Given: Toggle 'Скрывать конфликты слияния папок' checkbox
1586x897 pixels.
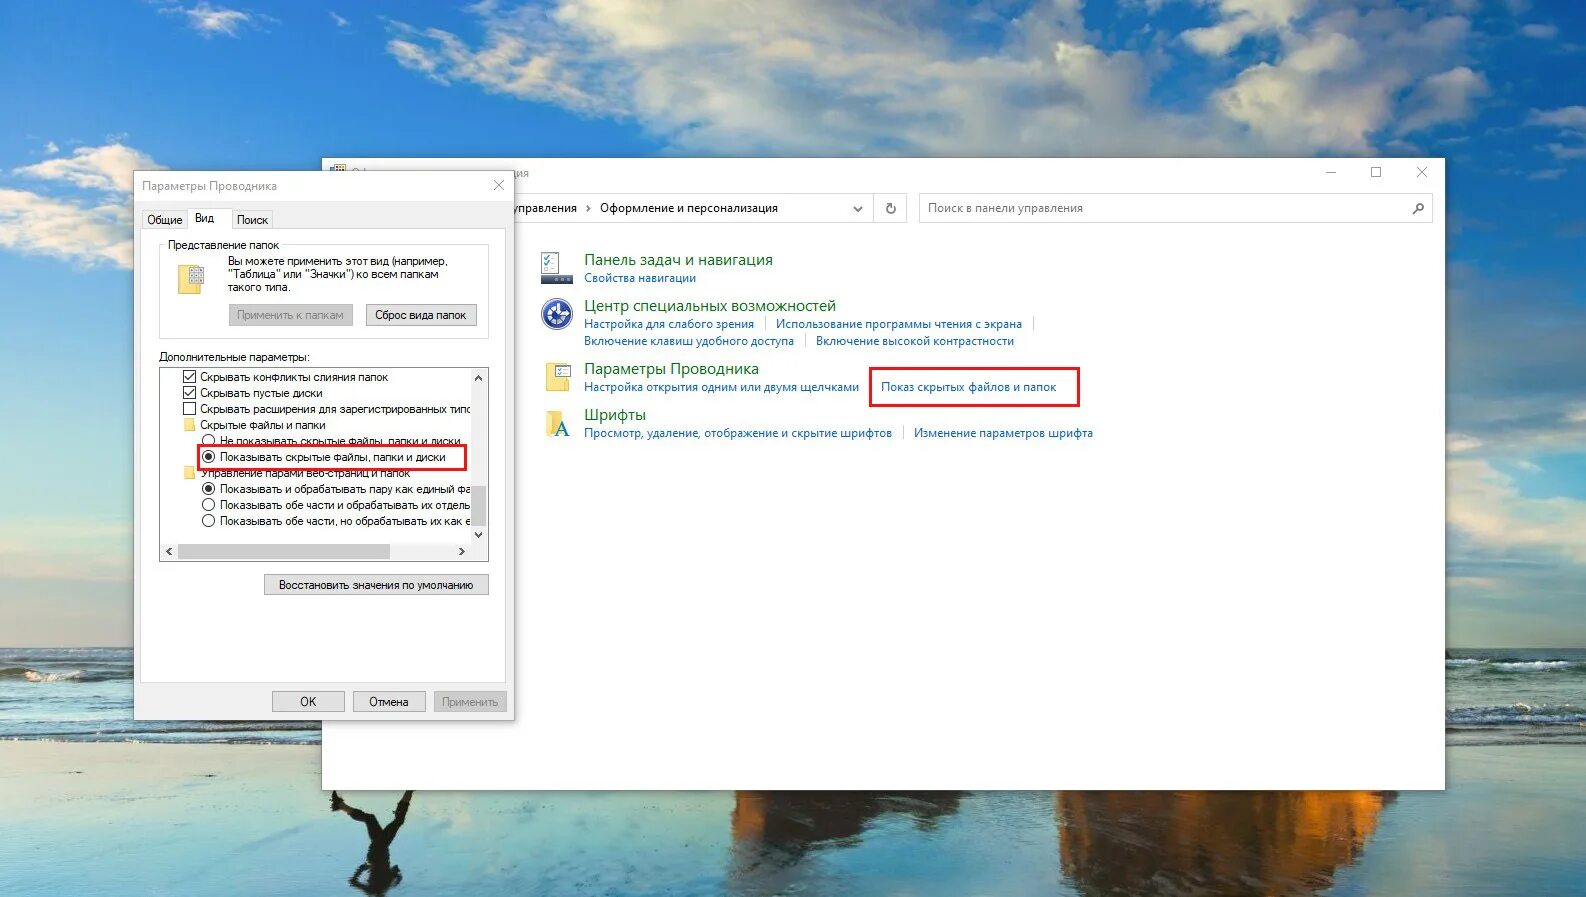Looking at the screenshot, I should (189, 377).
